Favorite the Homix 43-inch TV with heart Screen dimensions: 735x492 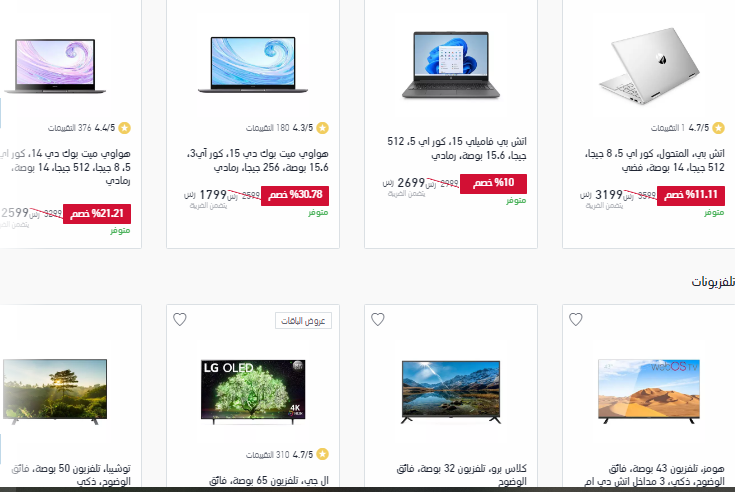576,320
